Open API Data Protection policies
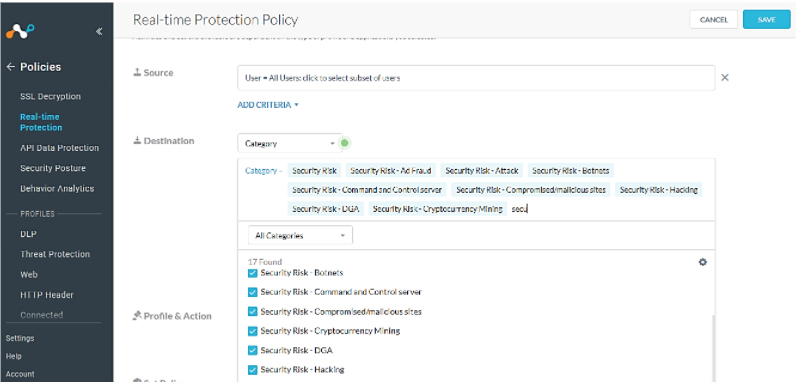 pyautogui.click(x=59, y=148)
